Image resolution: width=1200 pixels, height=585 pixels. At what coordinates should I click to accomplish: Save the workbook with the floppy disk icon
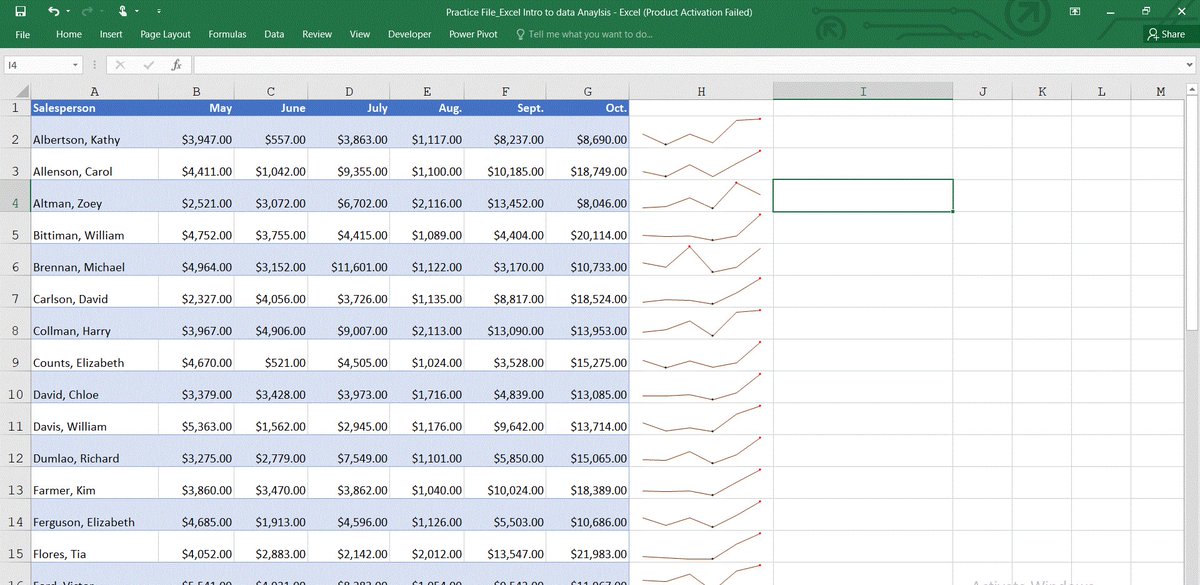tap(20, 11)
